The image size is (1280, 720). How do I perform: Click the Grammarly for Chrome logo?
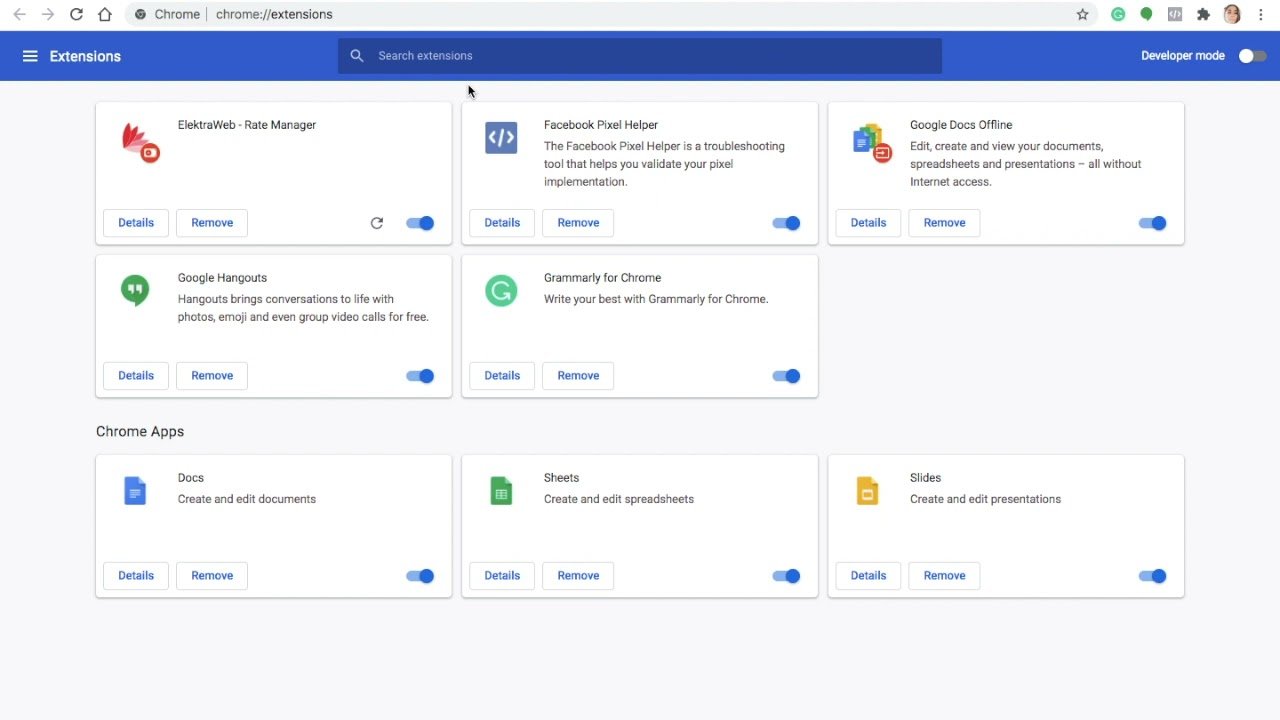(x=501, y=291)
